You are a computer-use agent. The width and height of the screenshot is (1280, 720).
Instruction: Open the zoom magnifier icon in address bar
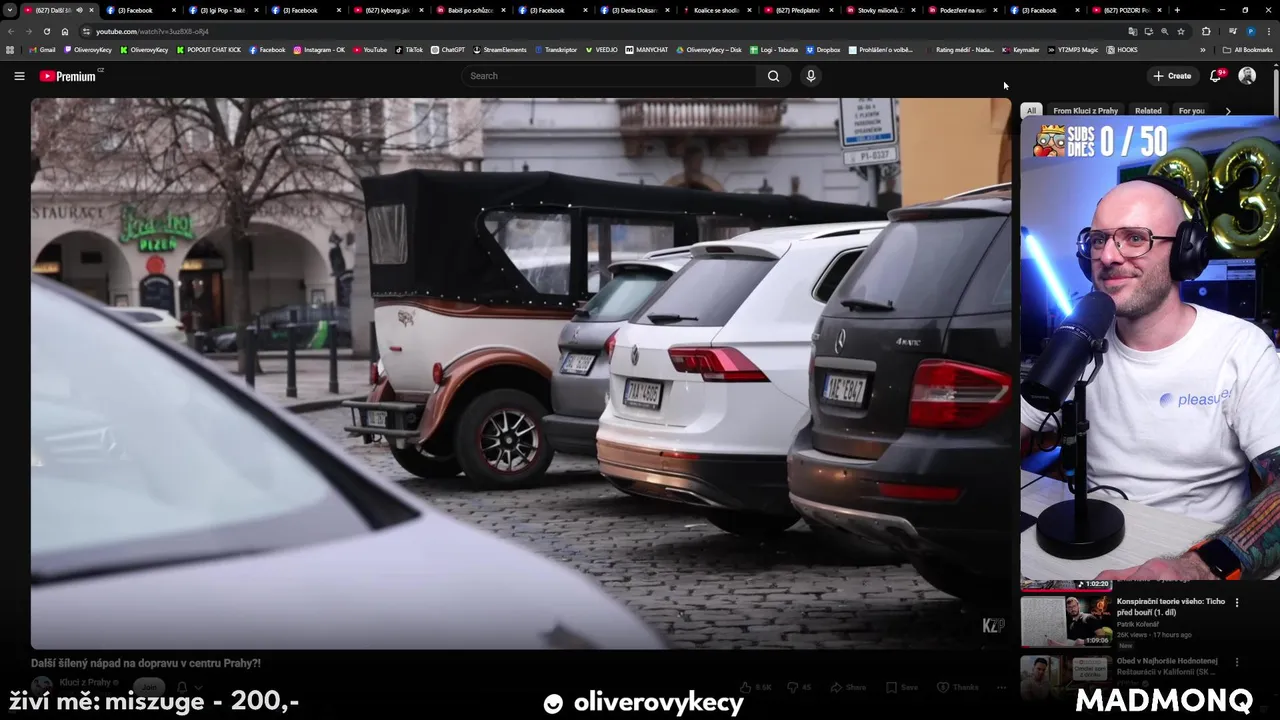pos(1164,31)
